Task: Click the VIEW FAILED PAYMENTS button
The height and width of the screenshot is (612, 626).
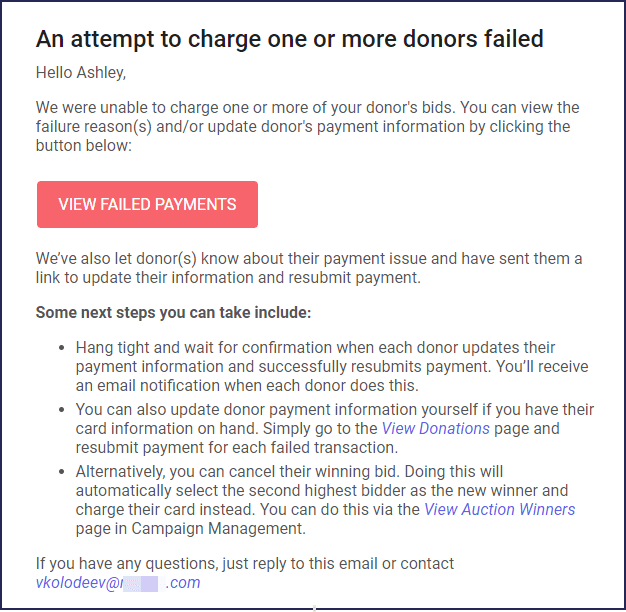Action: point(147,204)
